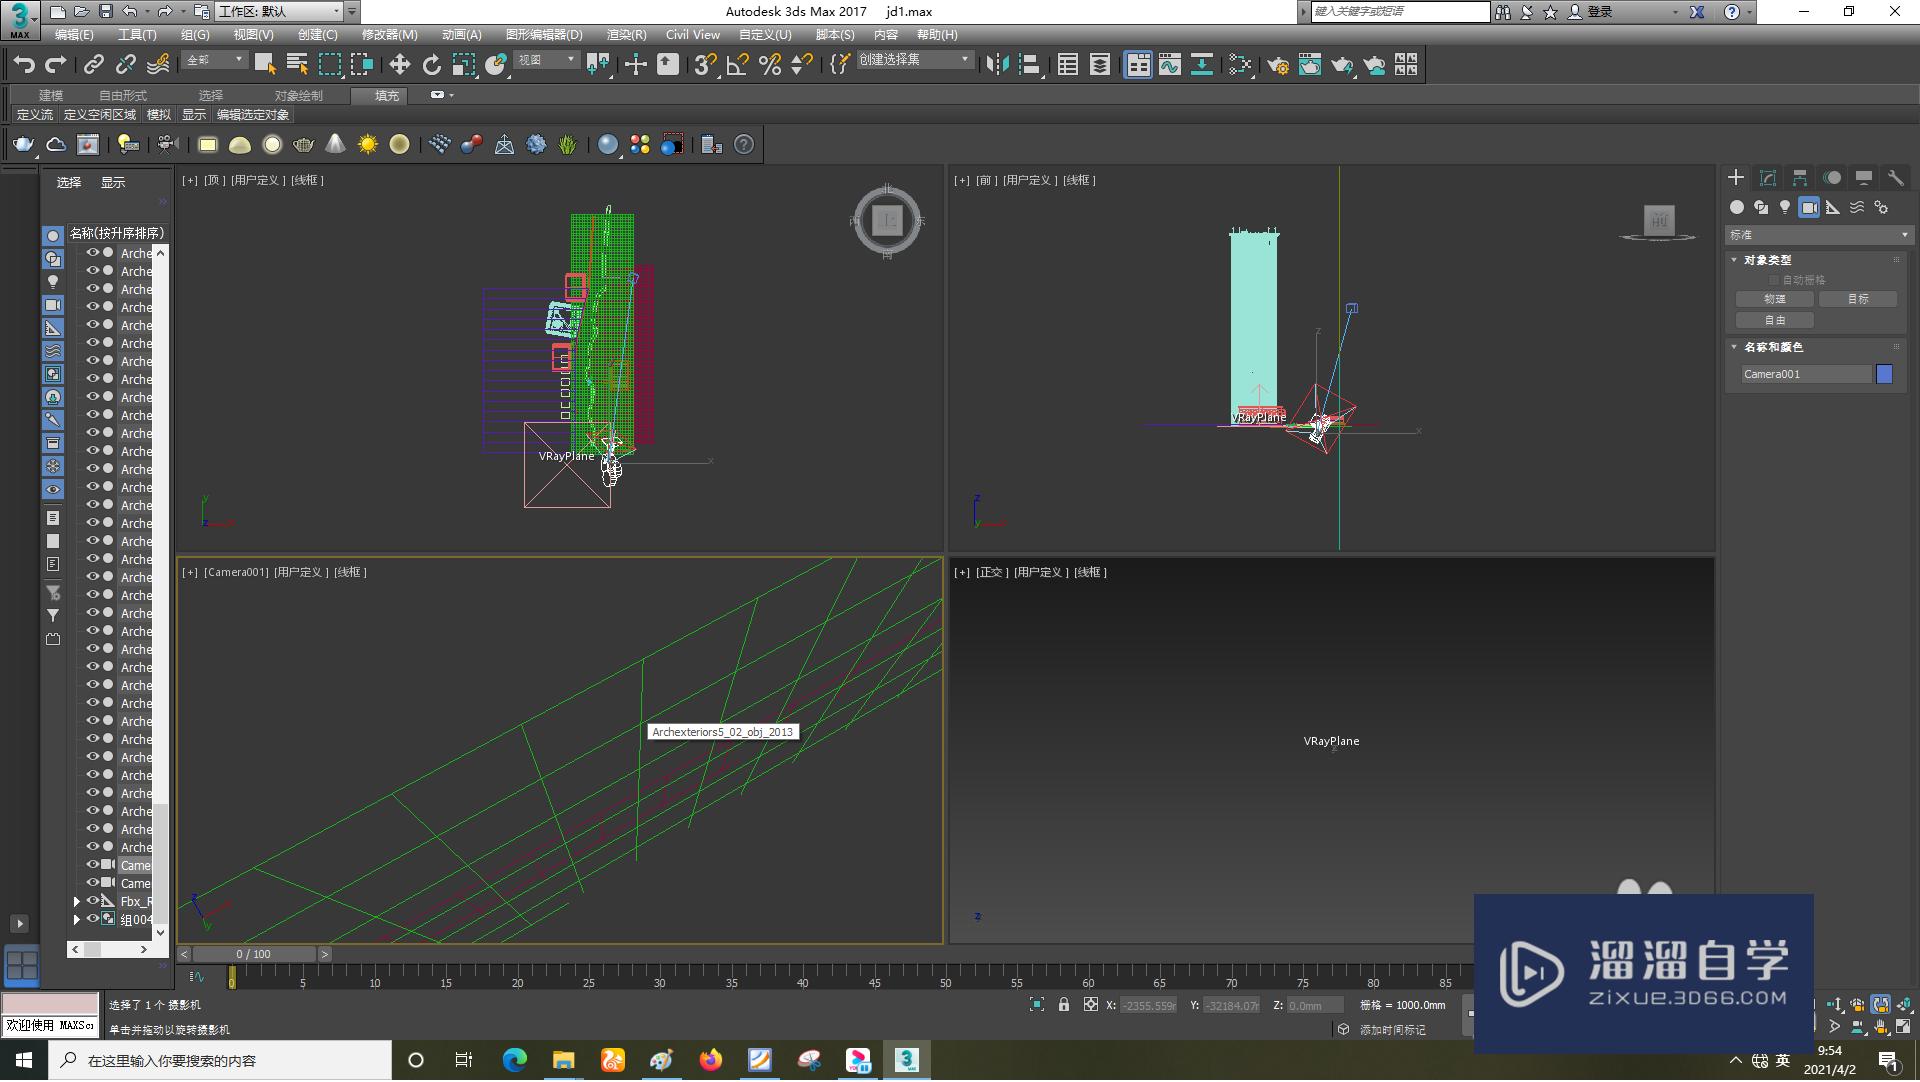The image size is (1920, 1082).
Task: Open the Civil View menu
Action: click(693, 34)
